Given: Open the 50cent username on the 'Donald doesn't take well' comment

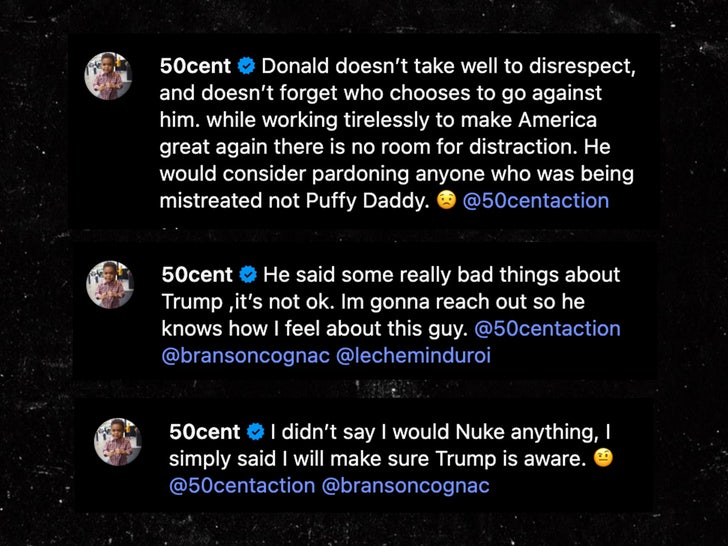Looking at the screenshot, I should [x=196, y=67].
